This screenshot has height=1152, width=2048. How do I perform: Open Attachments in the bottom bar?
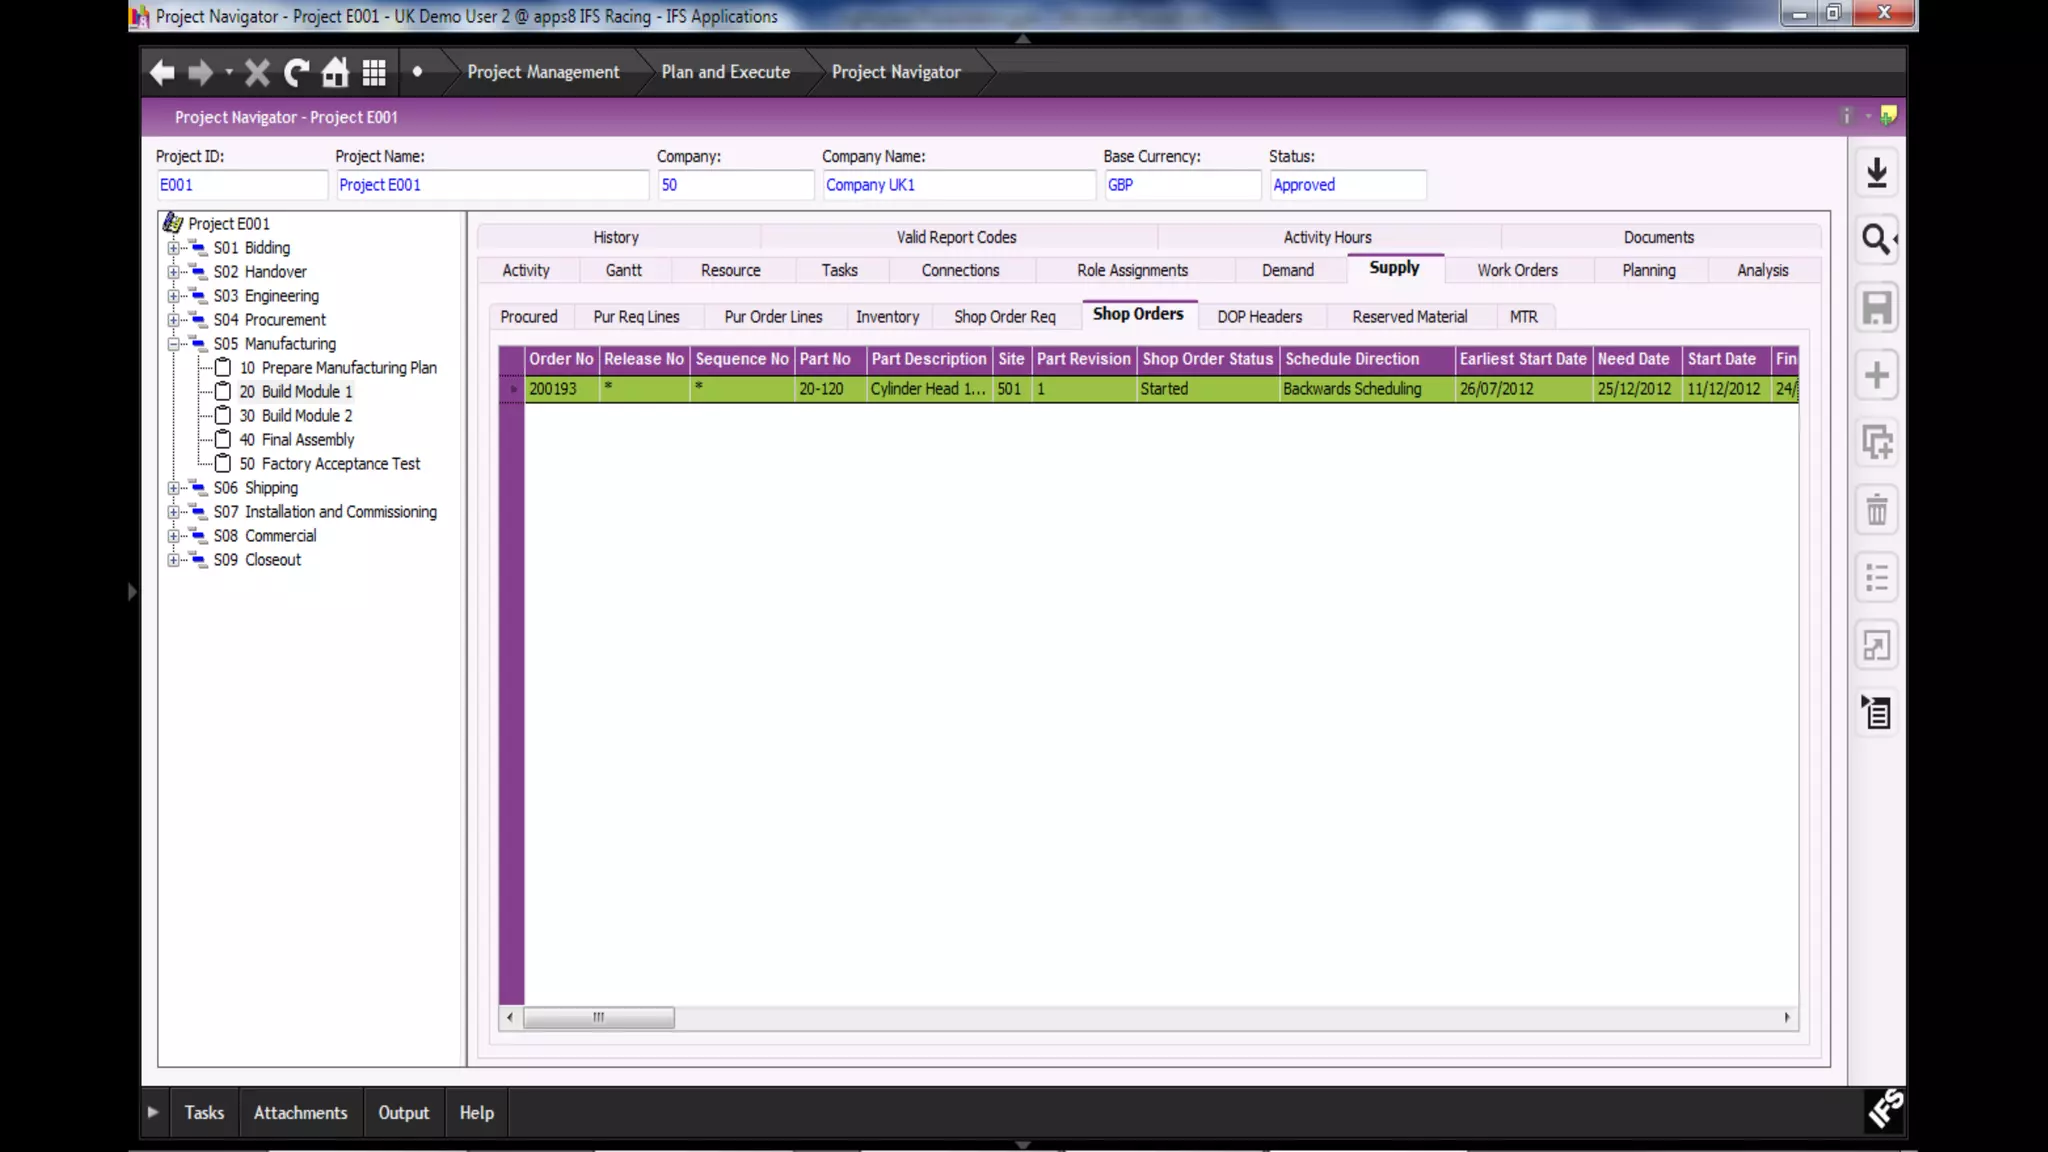300,1113
